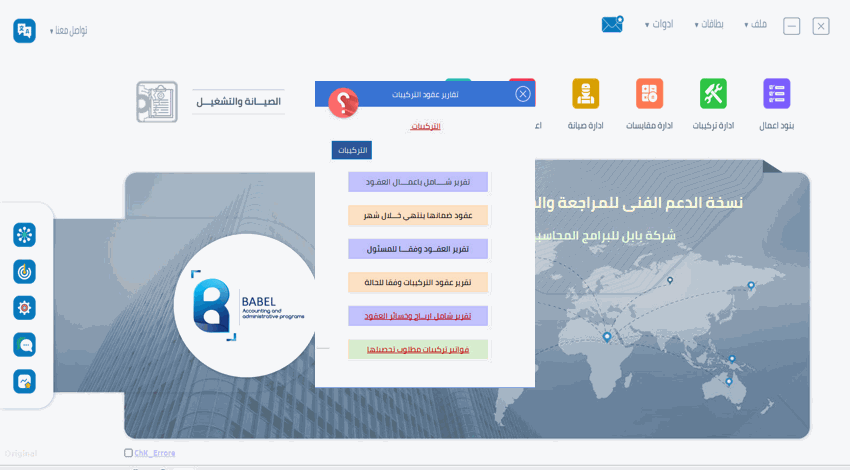Expand the ادوات tools dropdown menu
850x470 pixels.
click(x=659, y=25)
